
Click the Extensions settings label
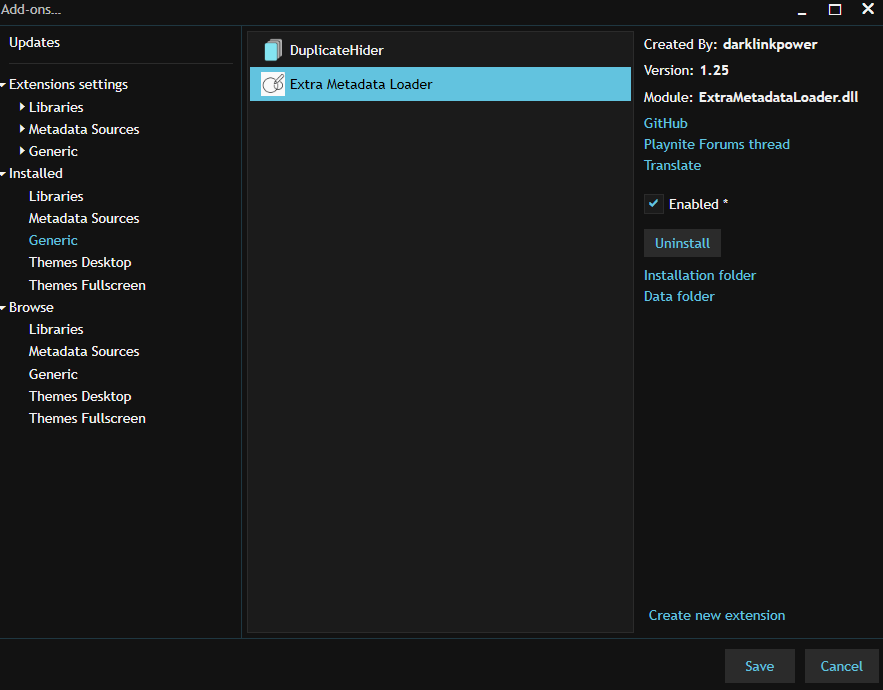pos(68,84)
